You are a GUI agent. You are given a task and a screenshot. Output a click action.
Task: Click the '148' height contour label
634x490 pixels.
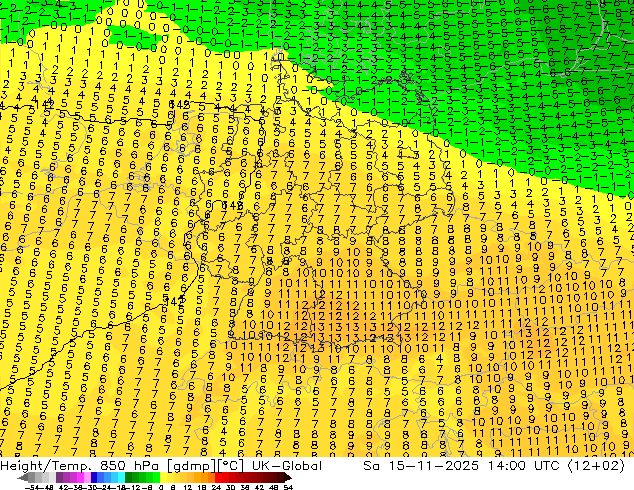pos(232,205)
